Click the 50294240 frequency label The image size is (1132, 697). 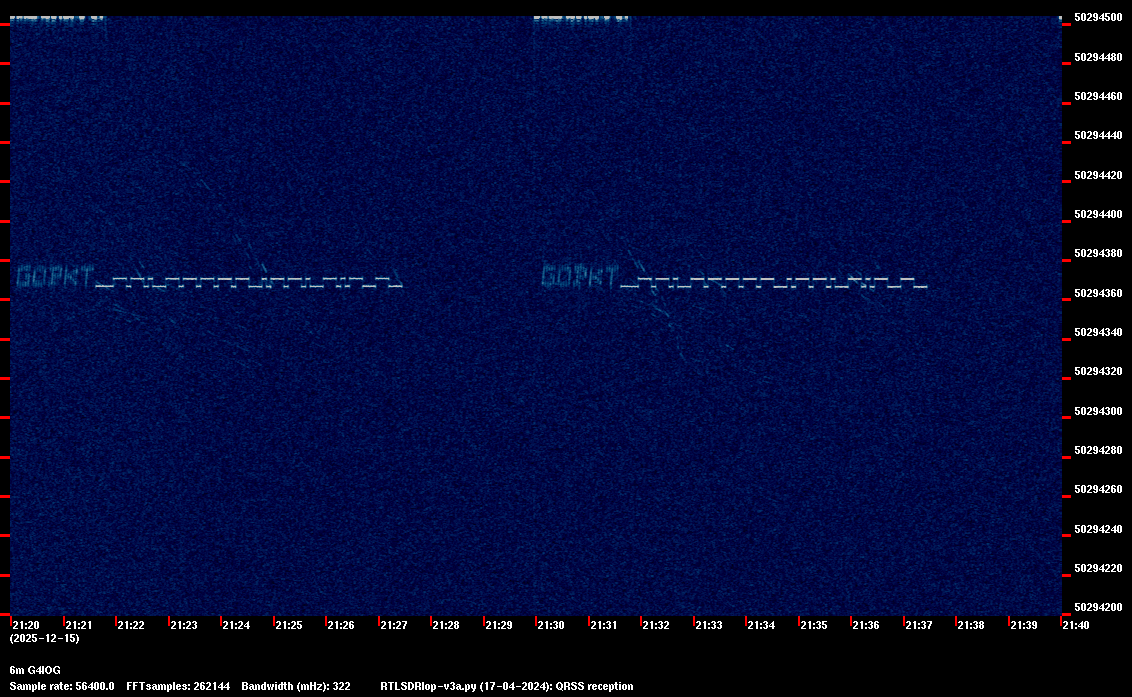pyautogui.click(x=1098, y=529)
